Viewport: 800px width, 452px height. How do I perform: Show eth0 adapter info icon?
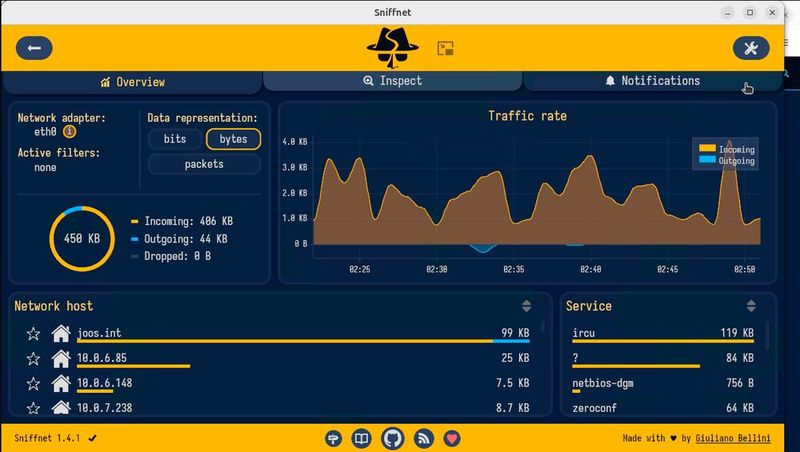[69, 131]
